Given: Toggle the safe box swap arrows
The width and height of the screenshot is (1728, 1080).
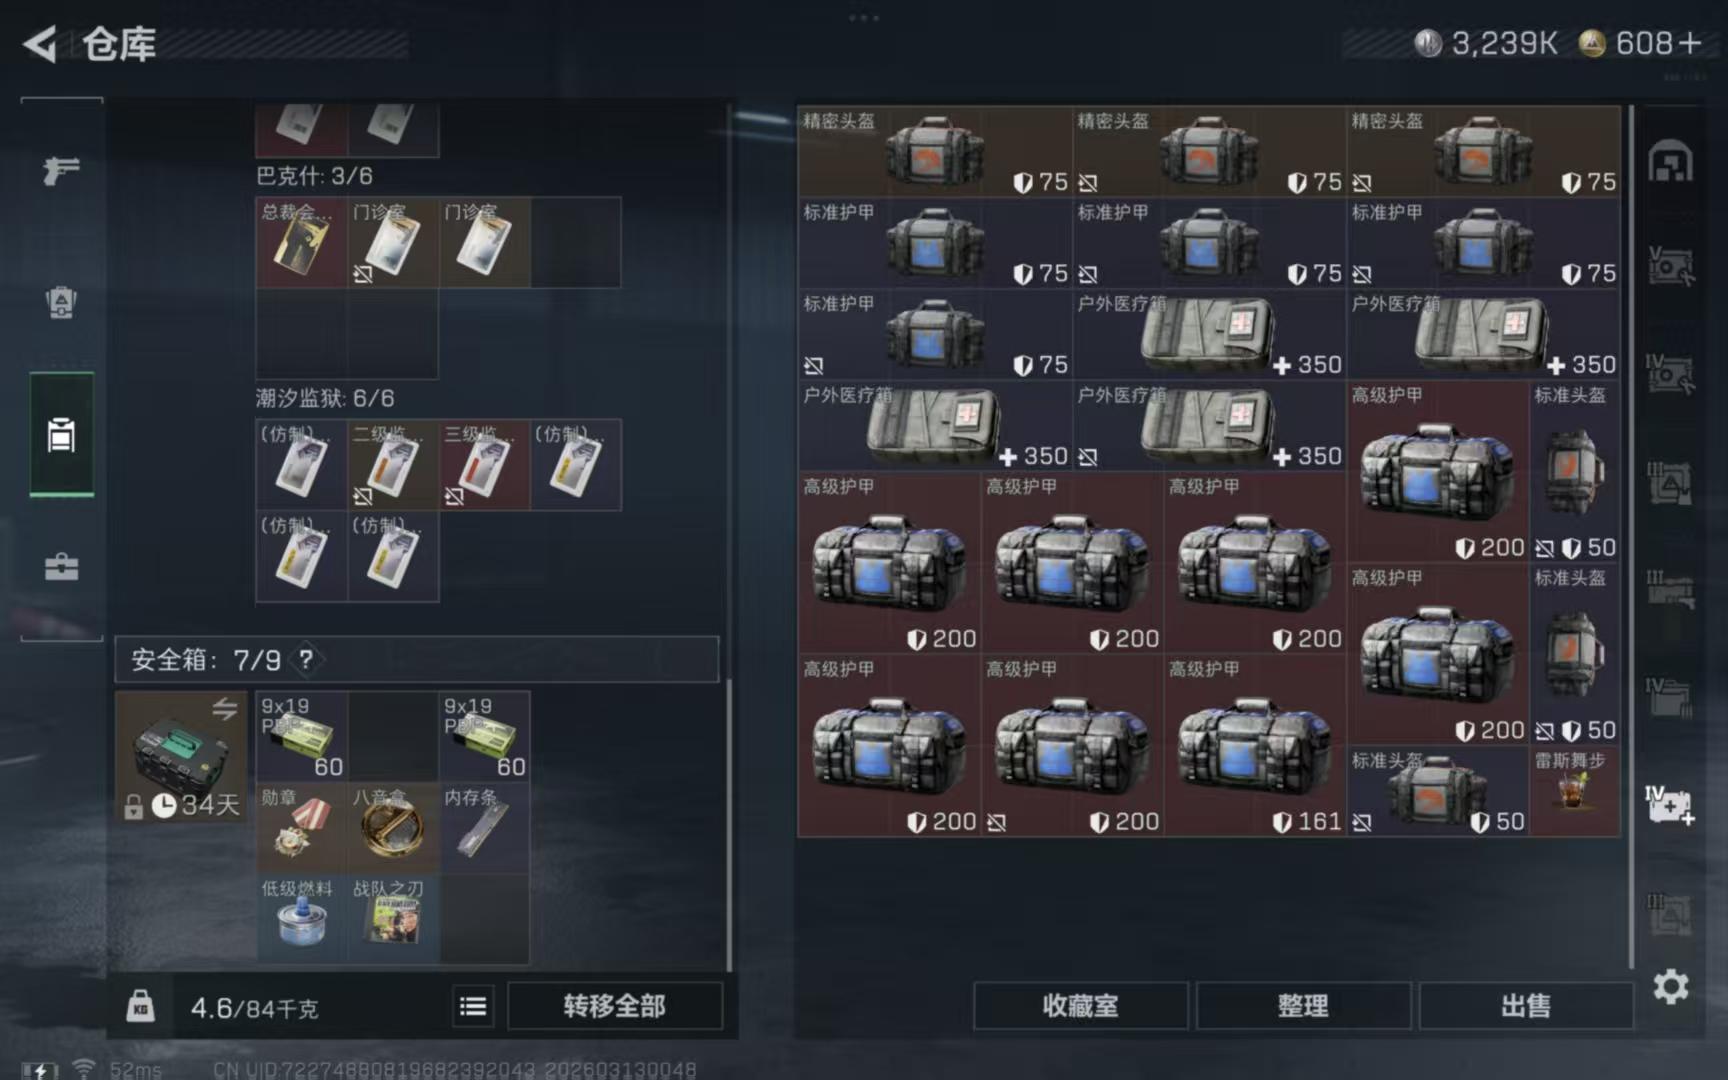Looking at the screenshot, I should tap(225, 708).
